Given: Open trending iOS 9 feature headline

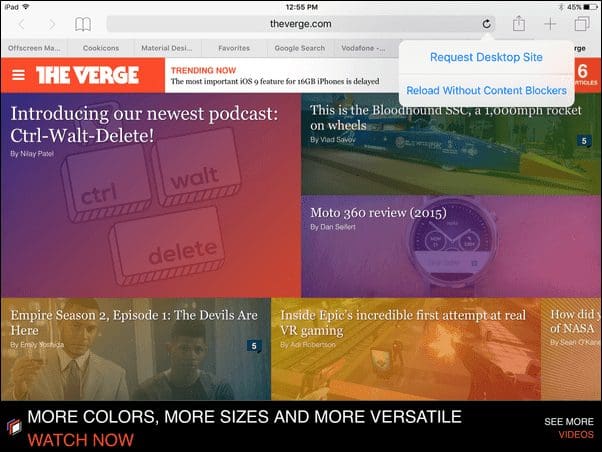Looking at the screenshot, I should 275,81.
